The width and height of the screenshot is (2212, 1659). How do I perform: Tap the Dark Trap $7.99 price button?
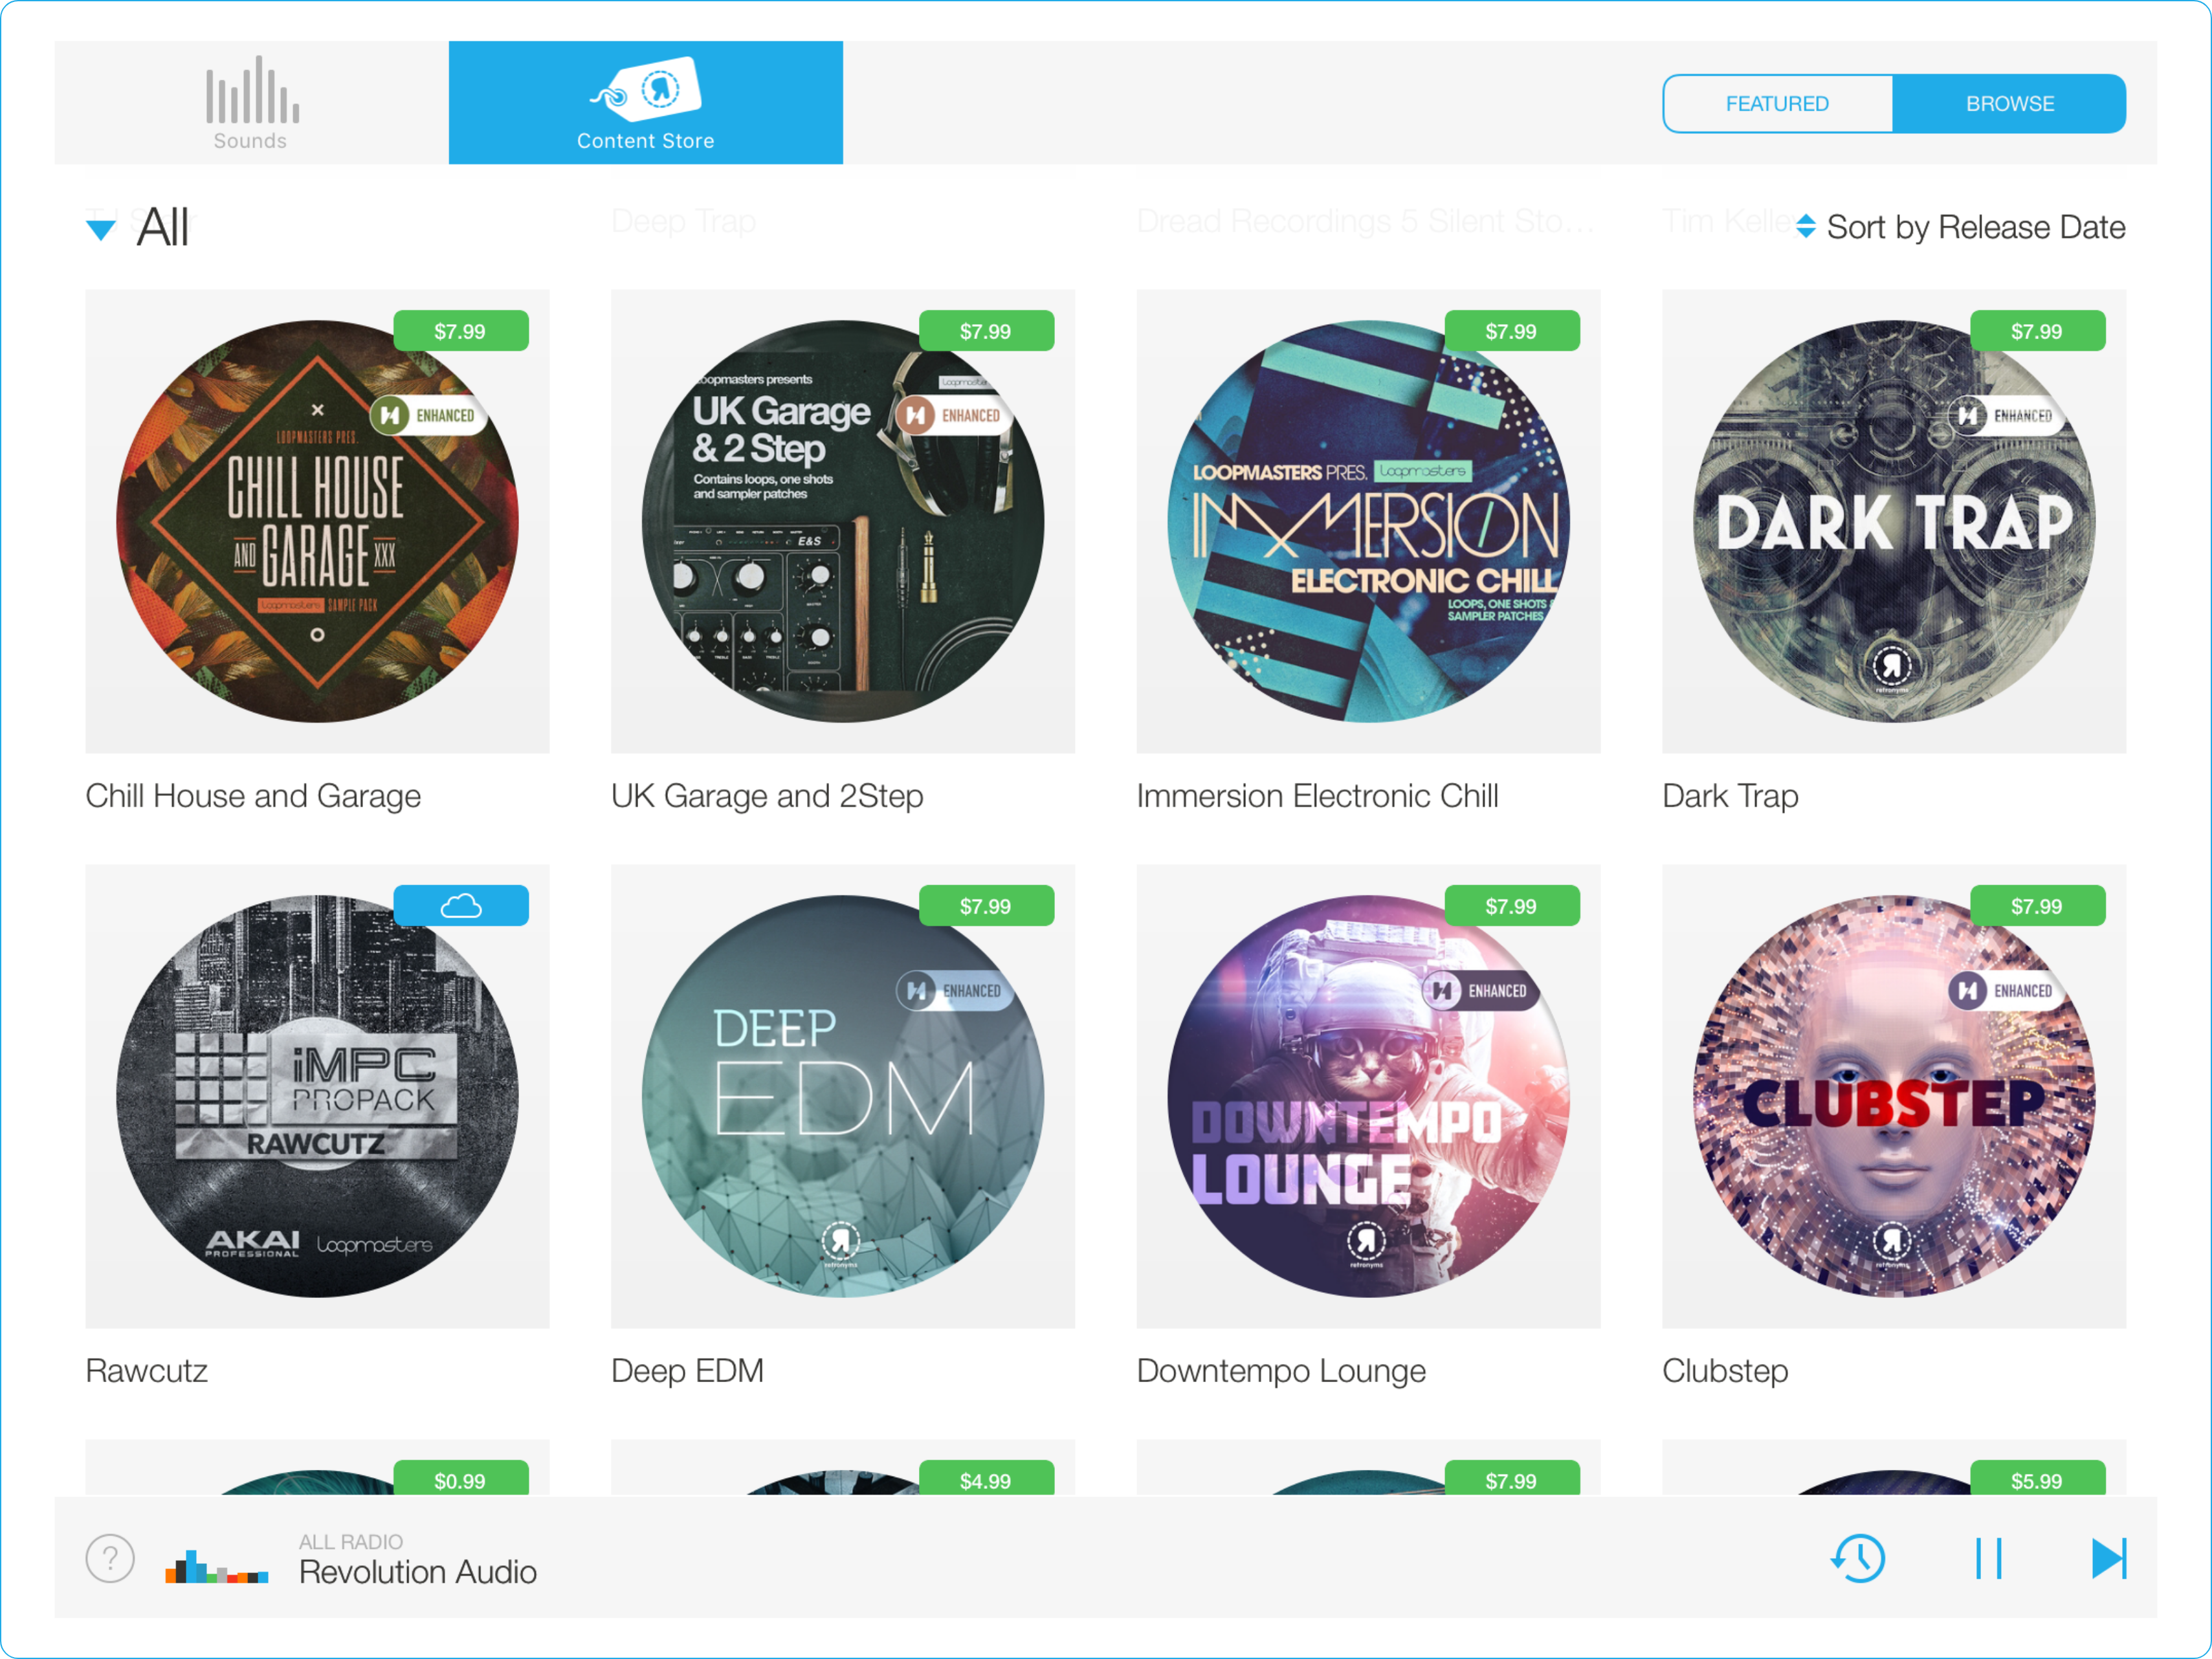2036,331
